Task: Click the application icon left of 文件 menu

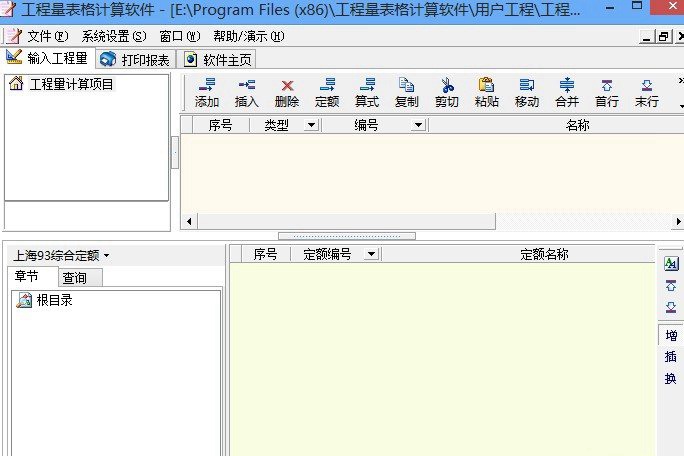Action: (13, 36)
